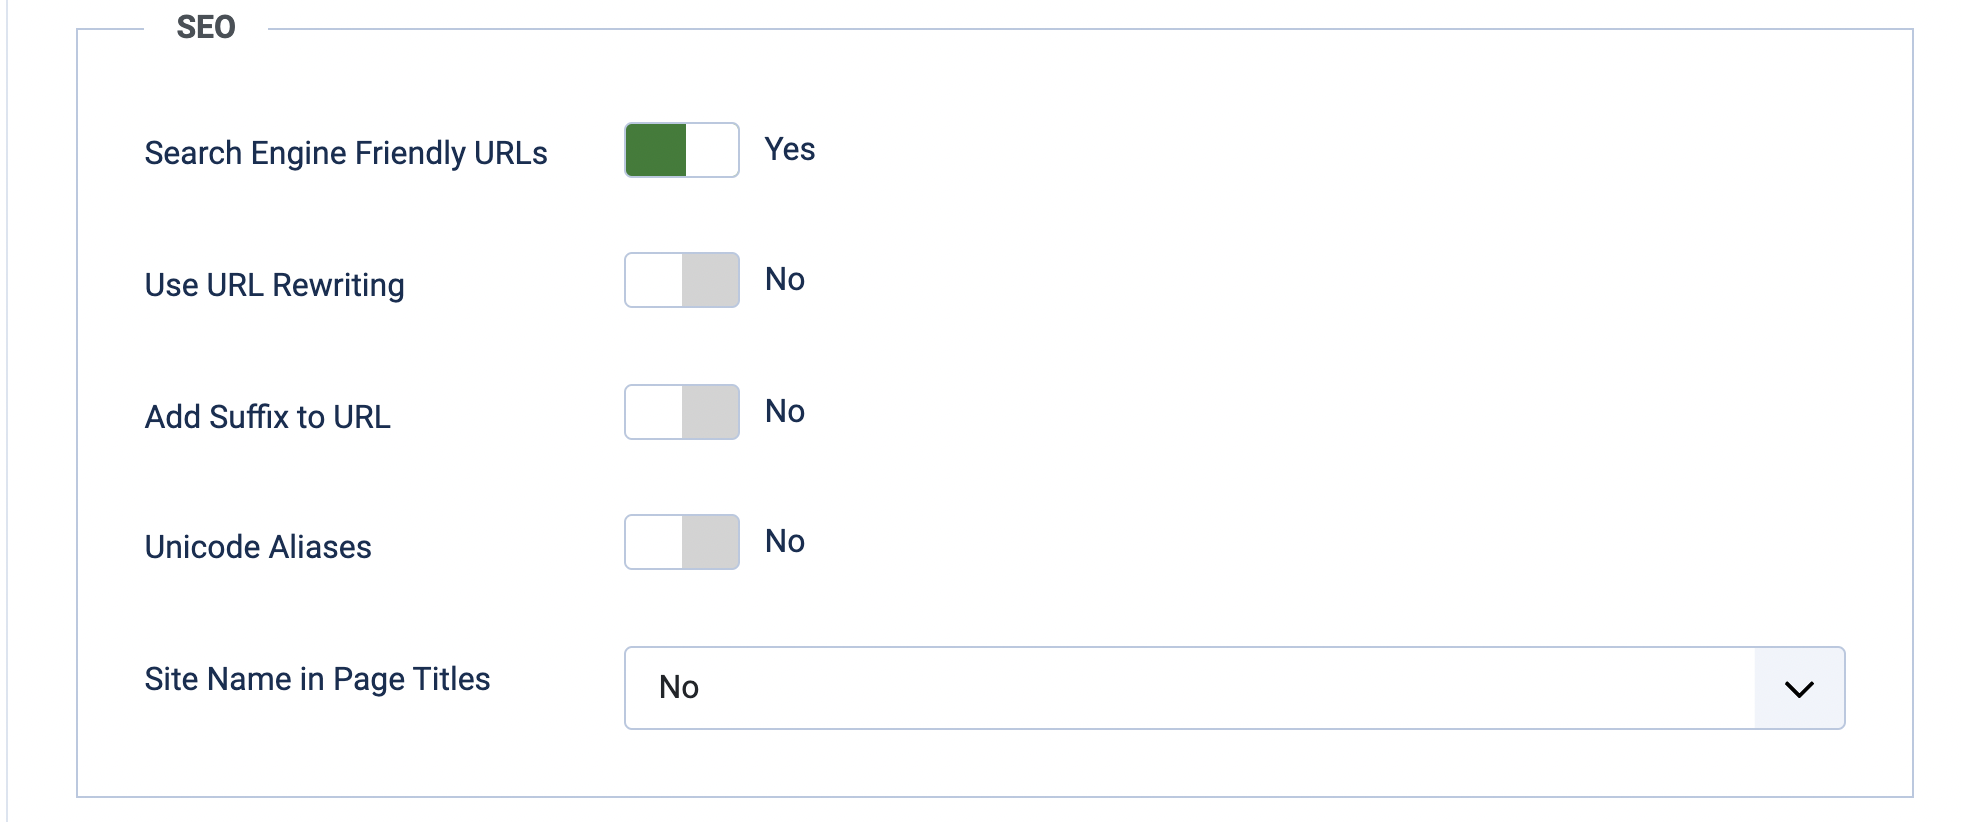
Task: Click the "Unicode Aliases" label
Action: [x=258, y=547]
